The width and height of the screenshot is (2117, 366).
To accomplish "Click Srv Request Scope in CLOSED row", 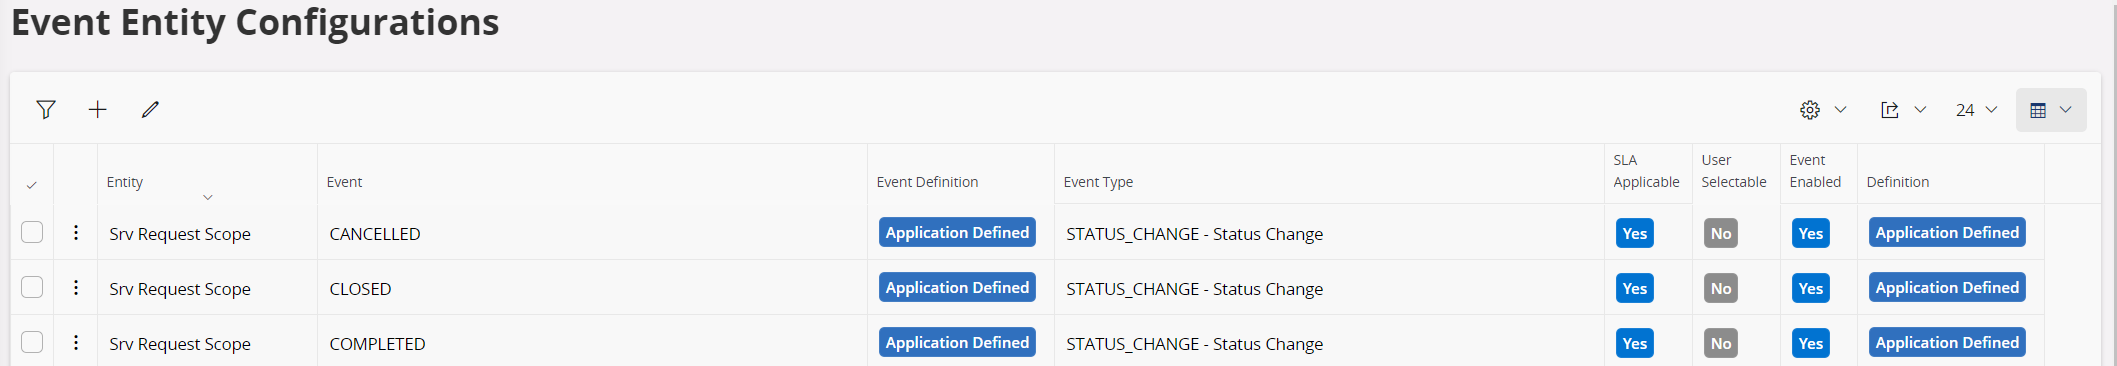I will (180, 289).
